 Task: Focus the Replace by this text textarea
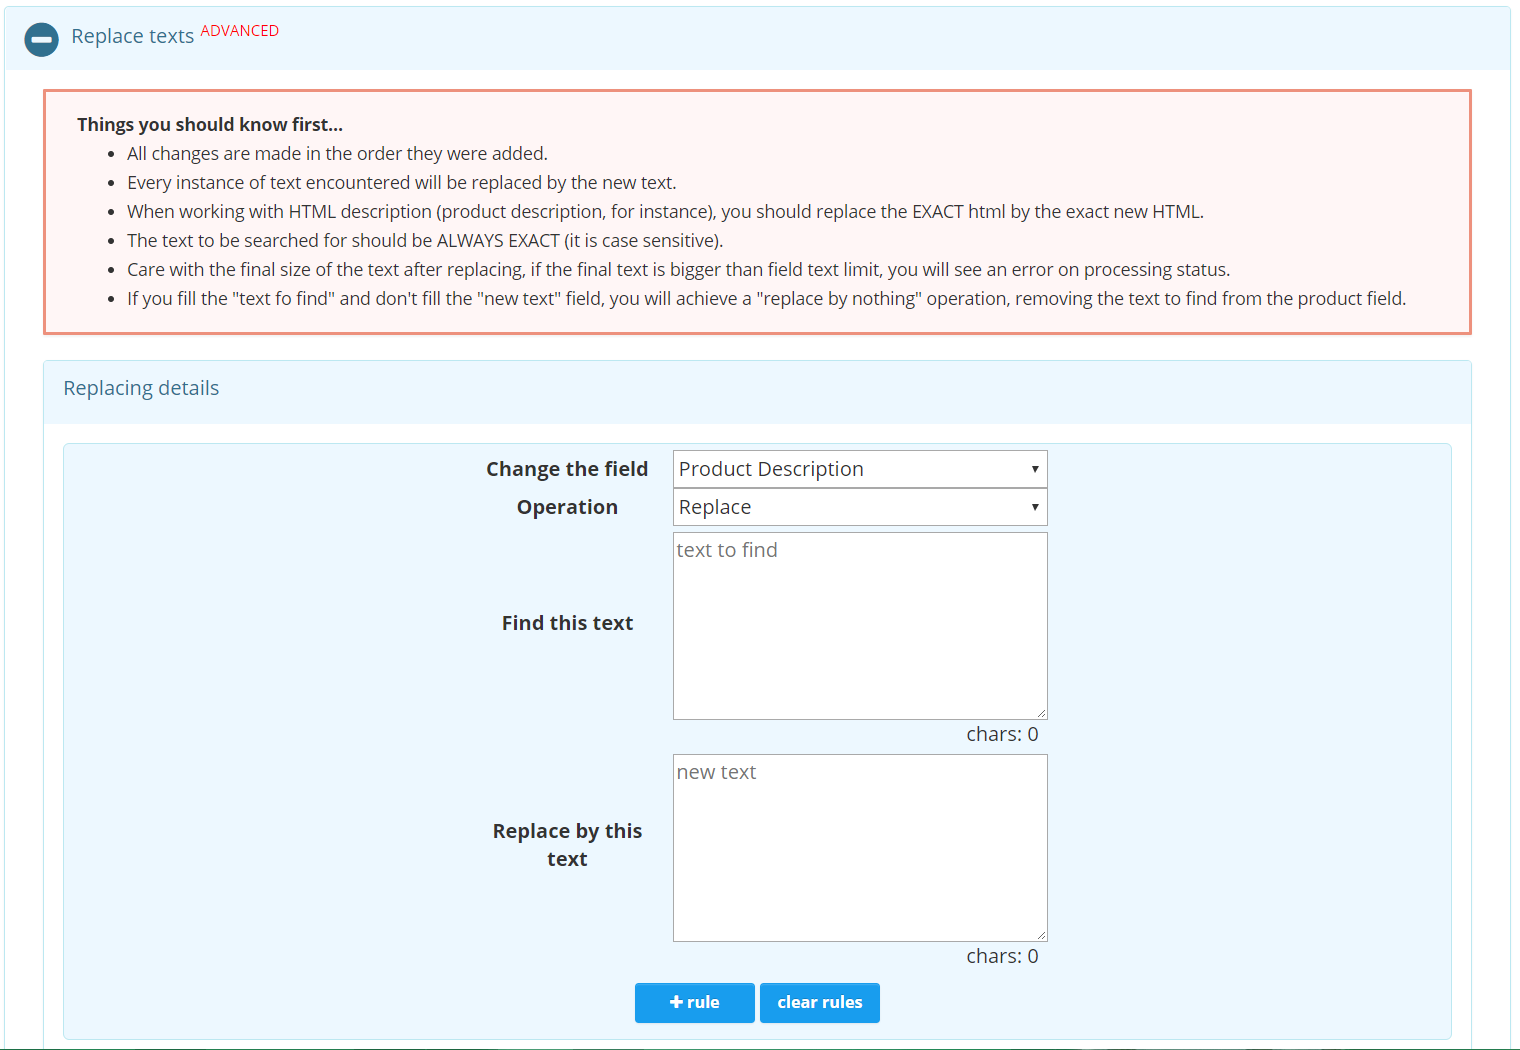[860, 848]
